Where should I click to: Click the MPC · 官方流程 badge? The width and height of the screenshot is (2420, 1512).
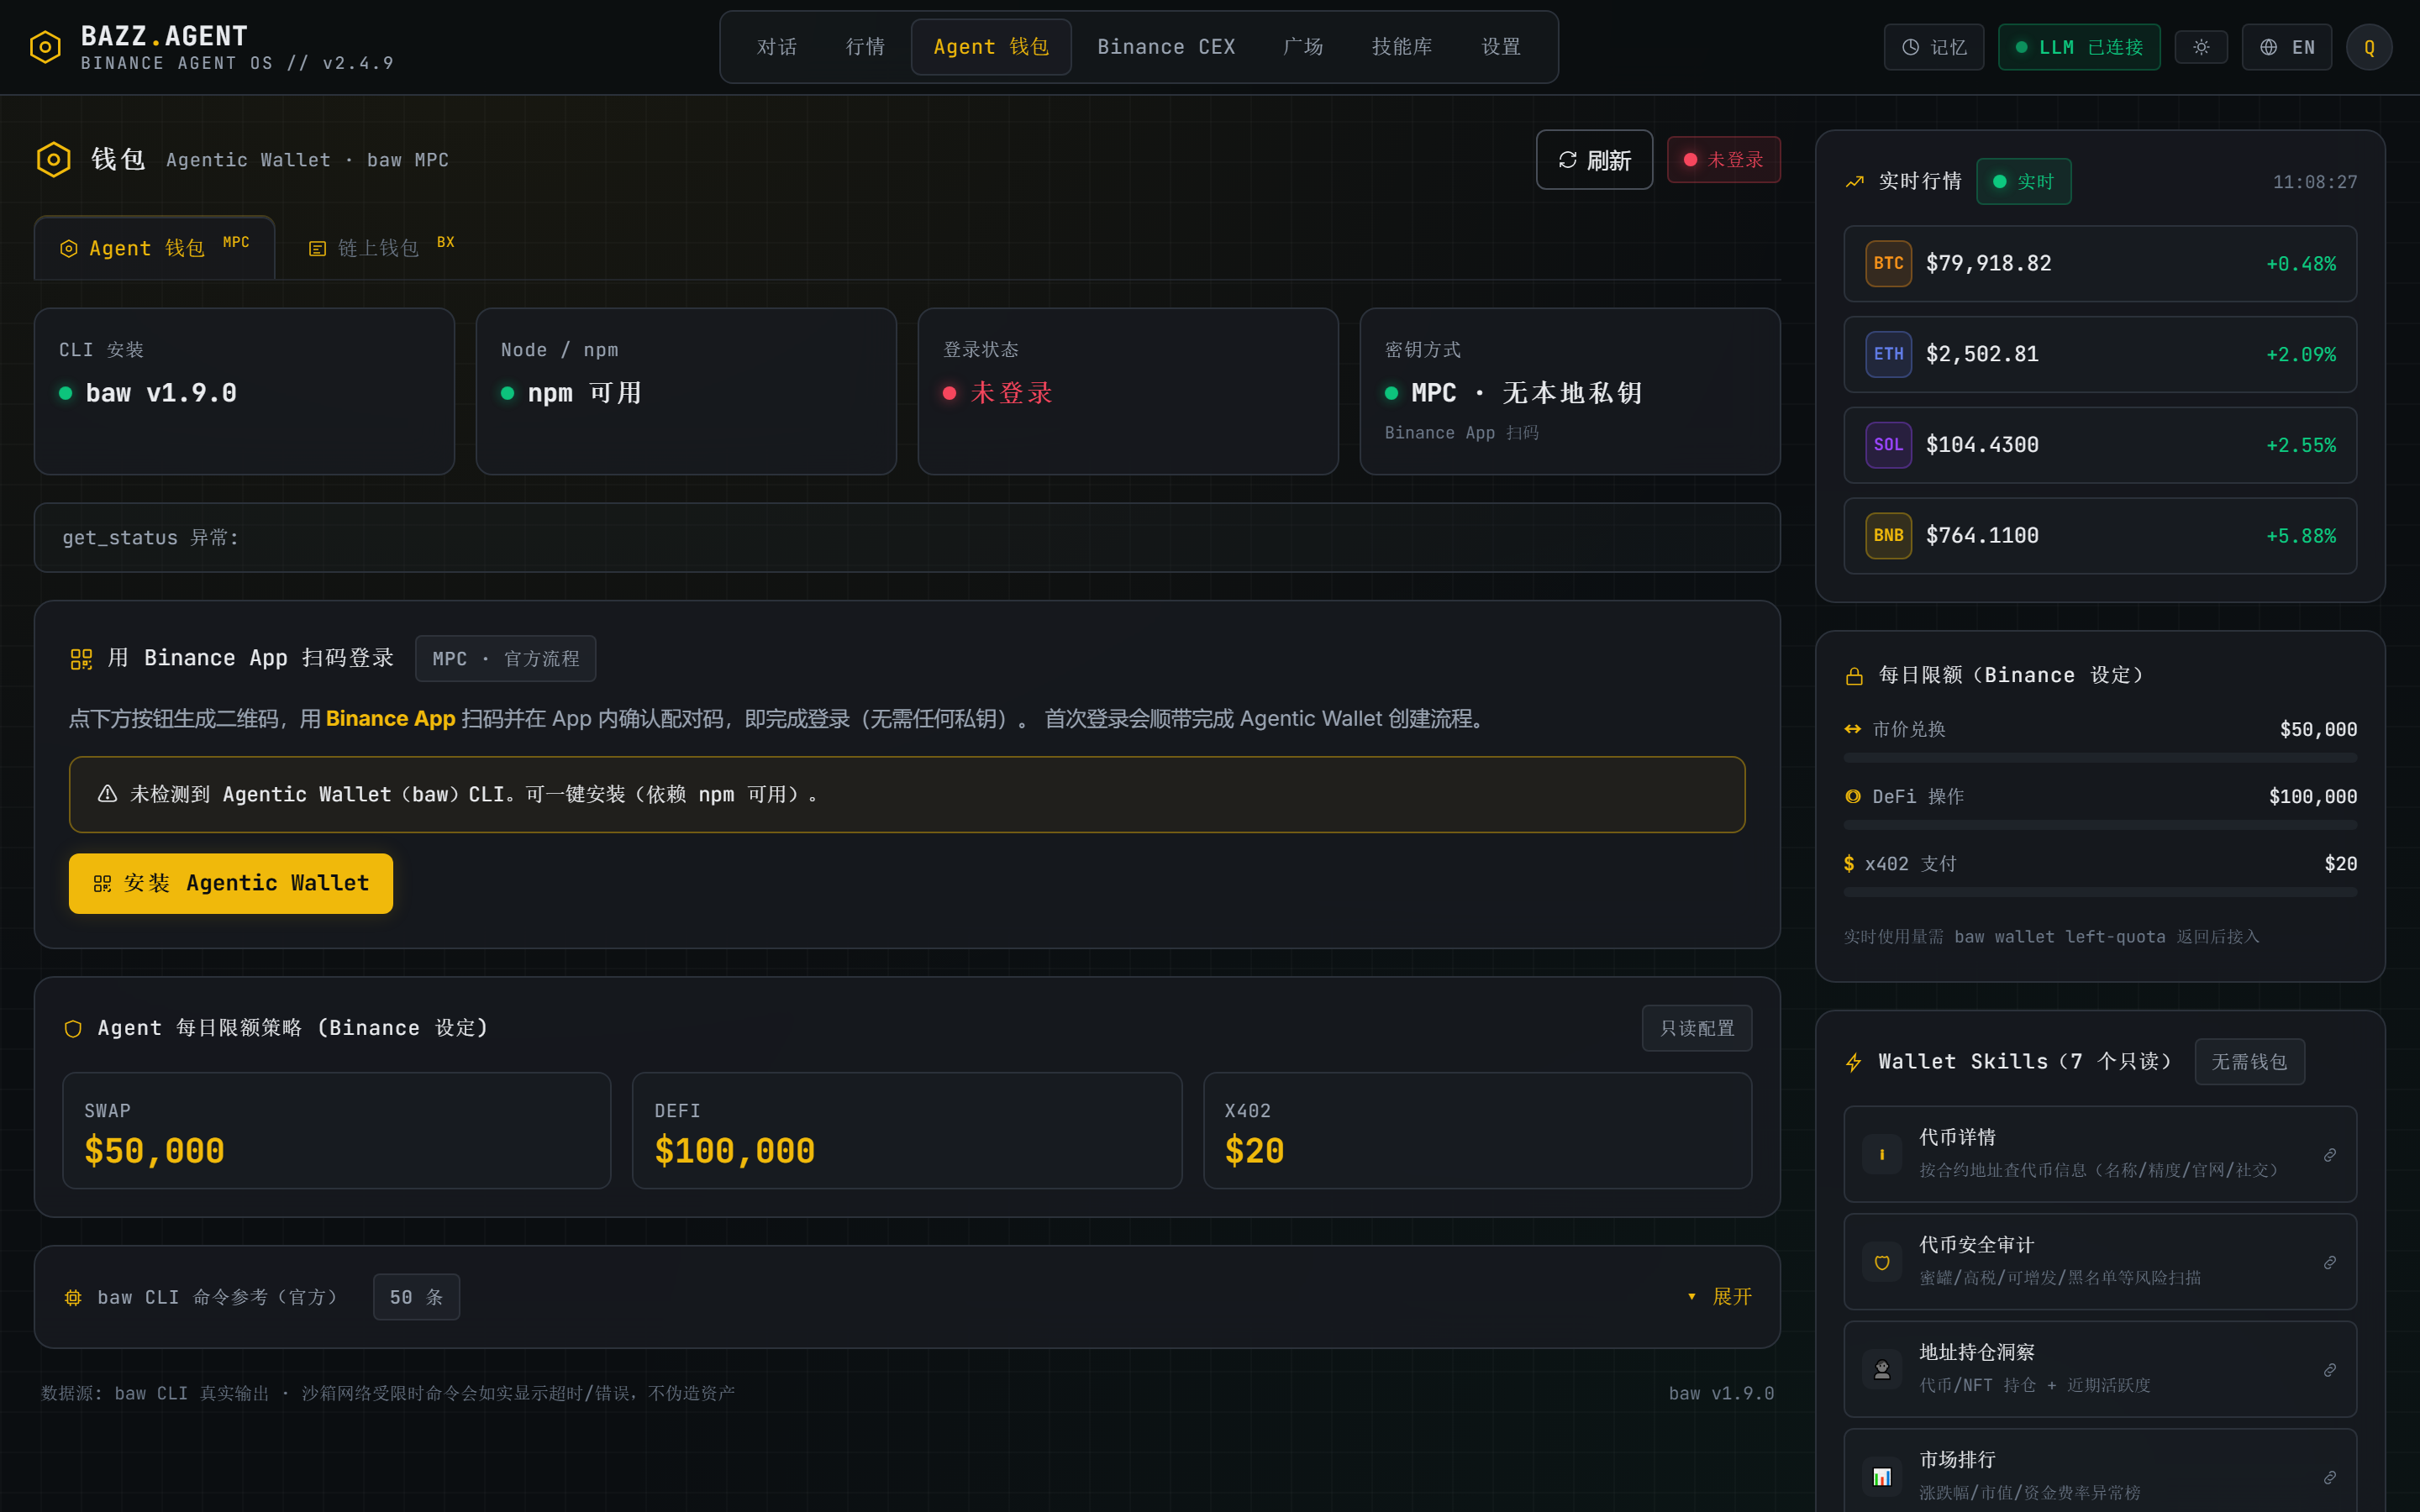[x=505, y=659]
